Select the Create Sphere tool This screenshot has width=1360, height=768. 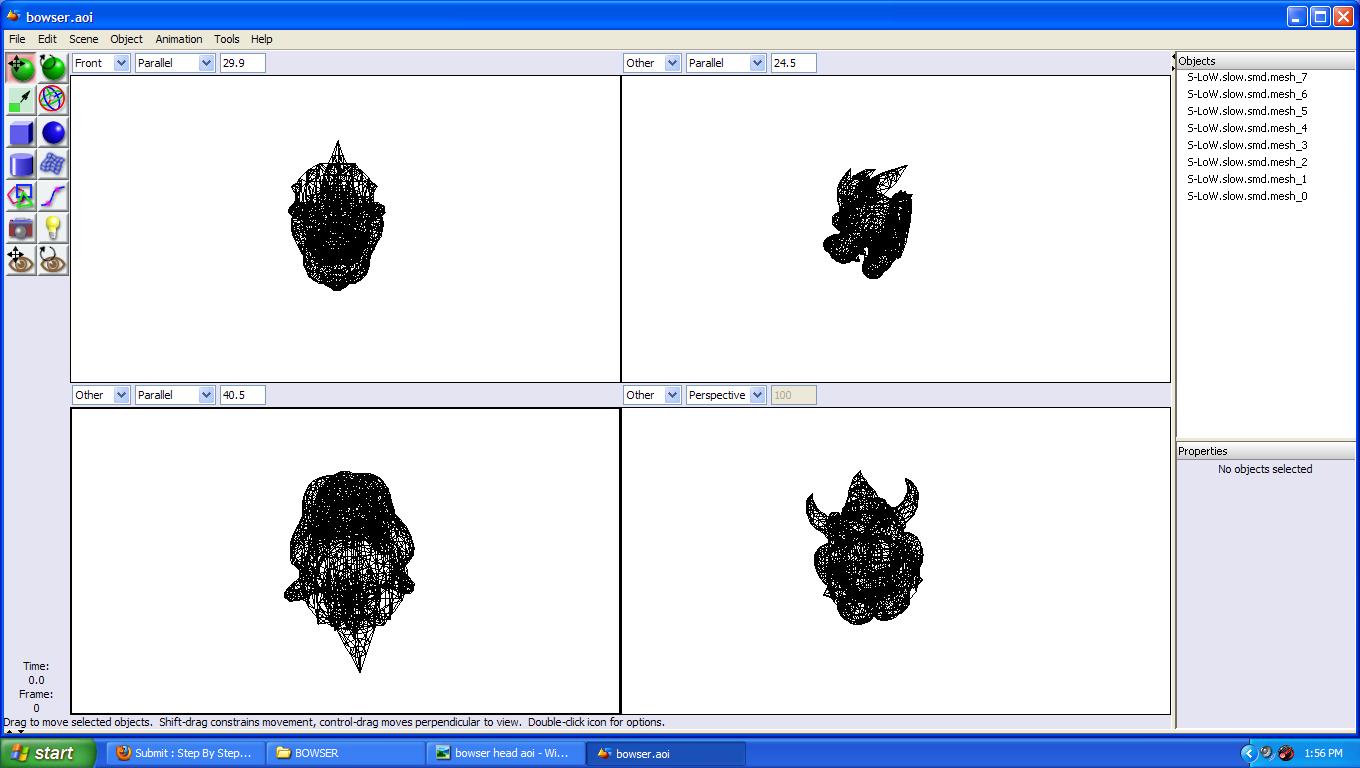[53, 132]
